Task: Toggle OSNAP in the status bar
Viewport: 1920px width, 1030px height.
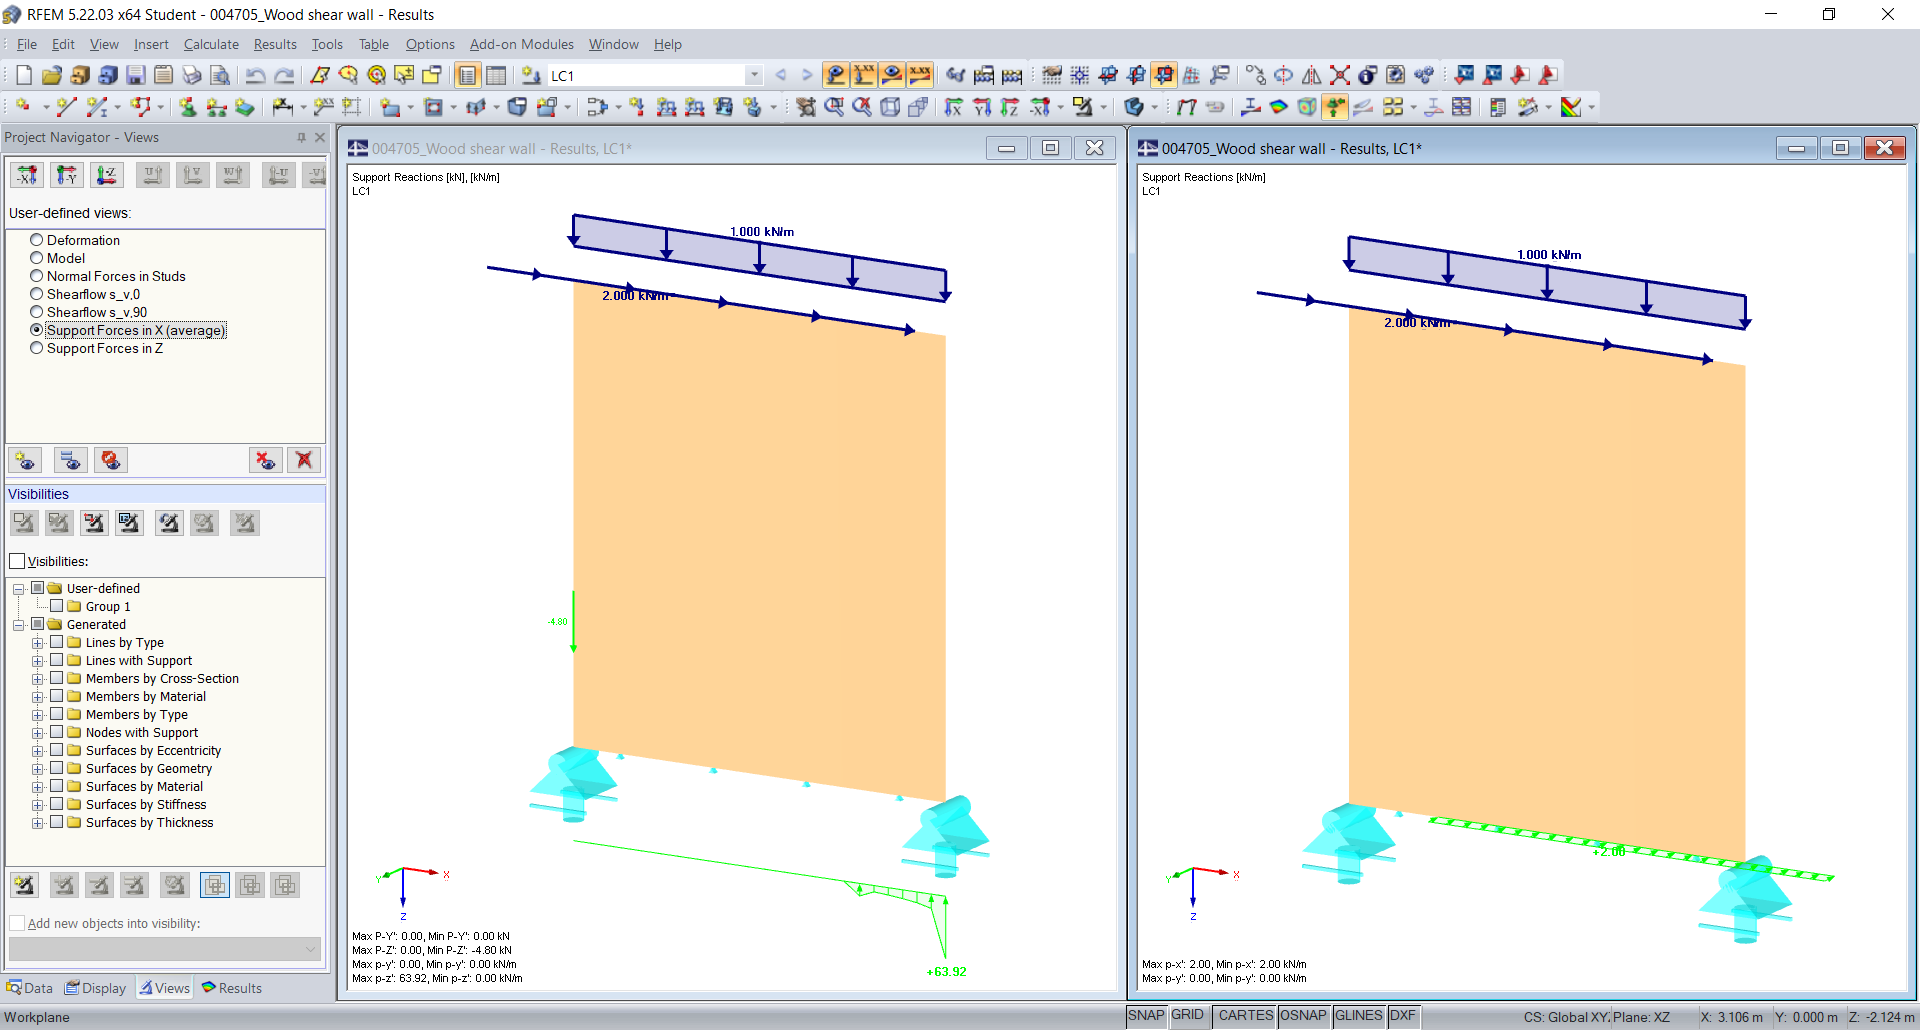Action: 1303,1016
